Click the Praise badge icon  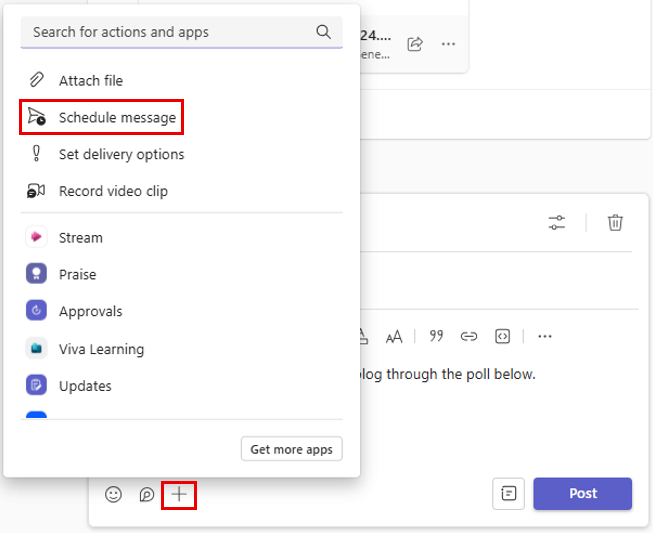click(36, 274)
